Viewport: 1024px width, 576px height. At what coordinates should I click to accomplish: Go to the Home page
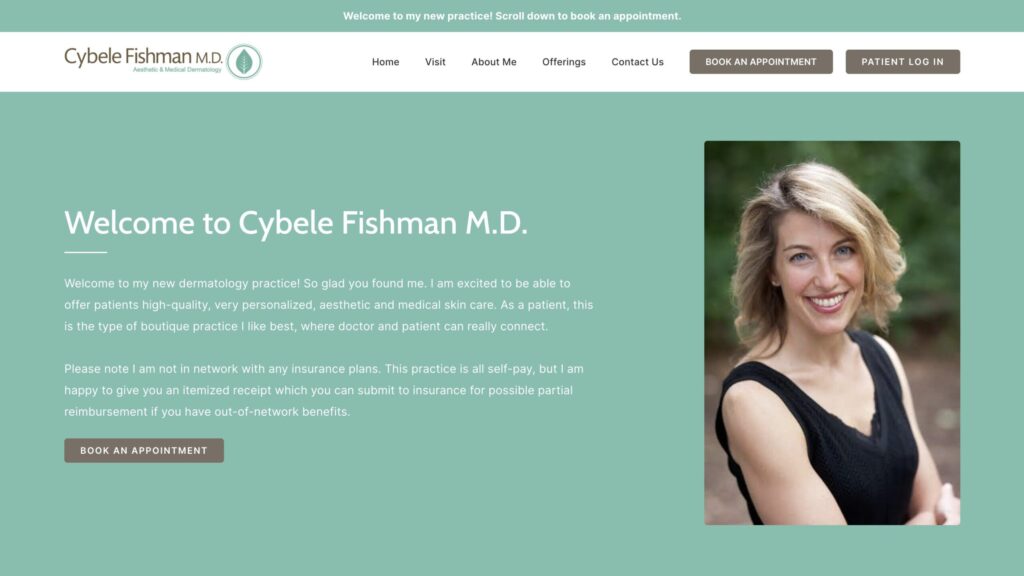click(x=385, y=61)
